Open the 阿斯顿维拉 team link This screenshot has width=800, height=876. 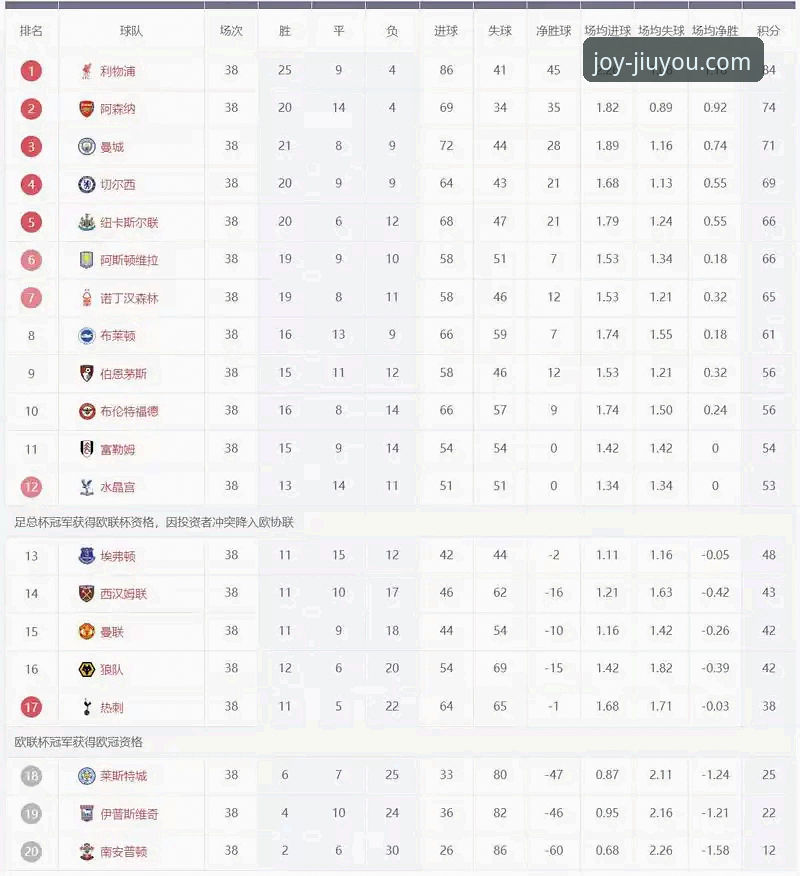pos(129,260)
